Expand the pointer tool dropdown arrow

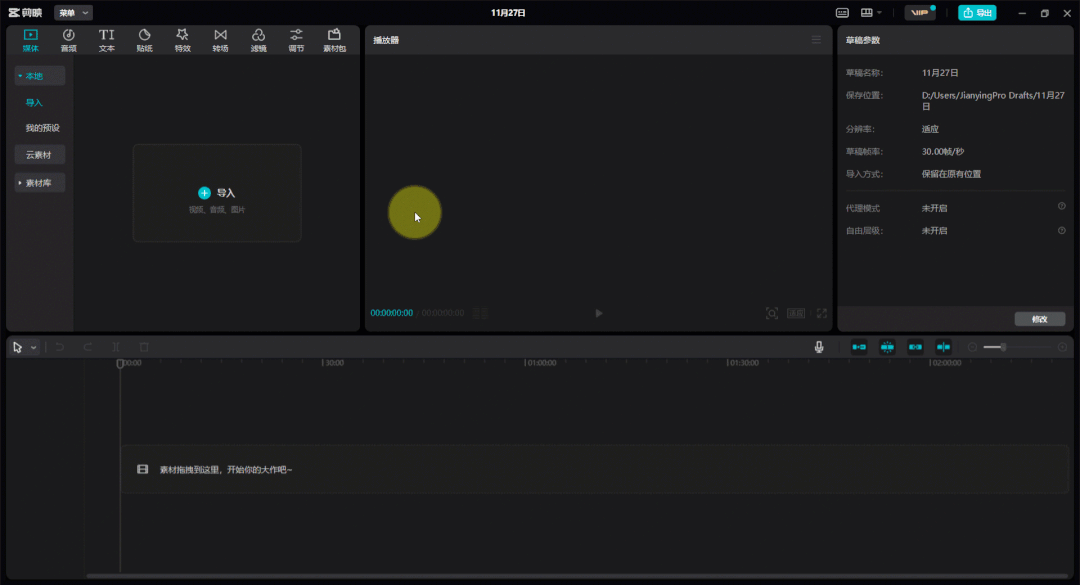[x=33, y=347]
